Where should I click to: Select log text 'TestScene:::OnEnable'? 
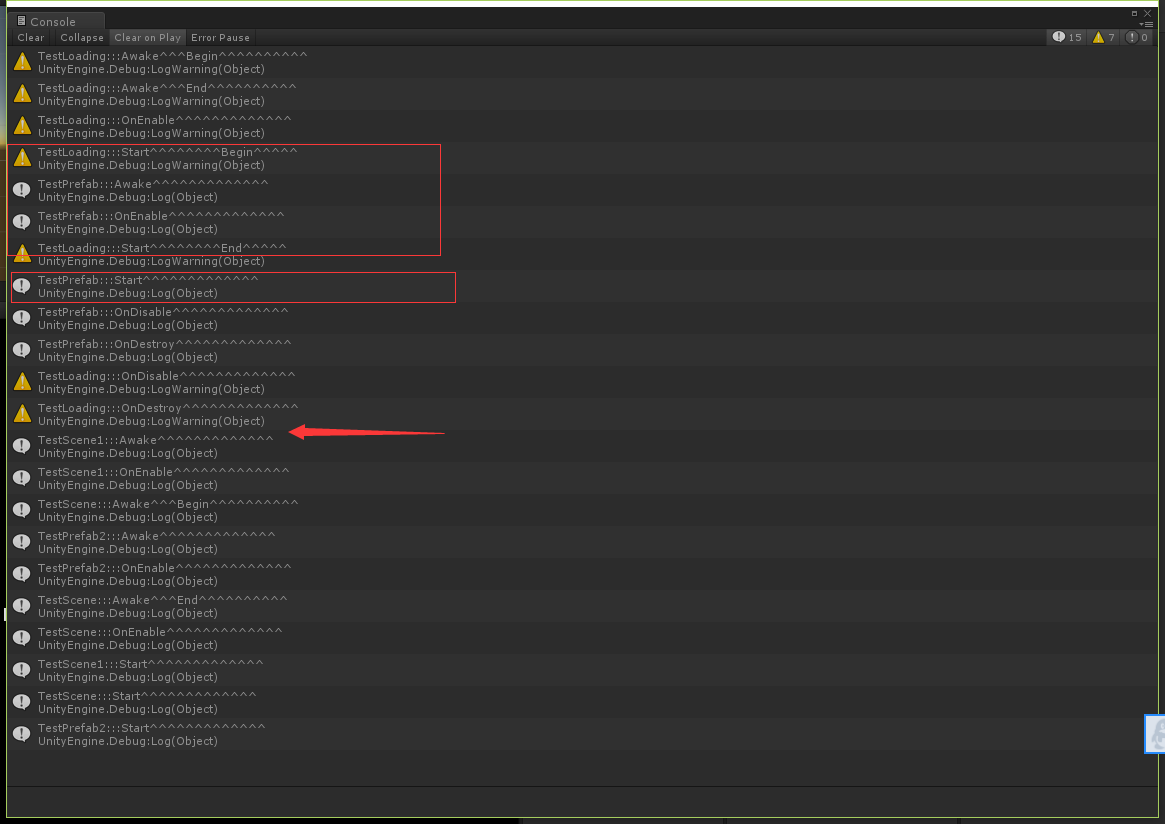point(102,631)
